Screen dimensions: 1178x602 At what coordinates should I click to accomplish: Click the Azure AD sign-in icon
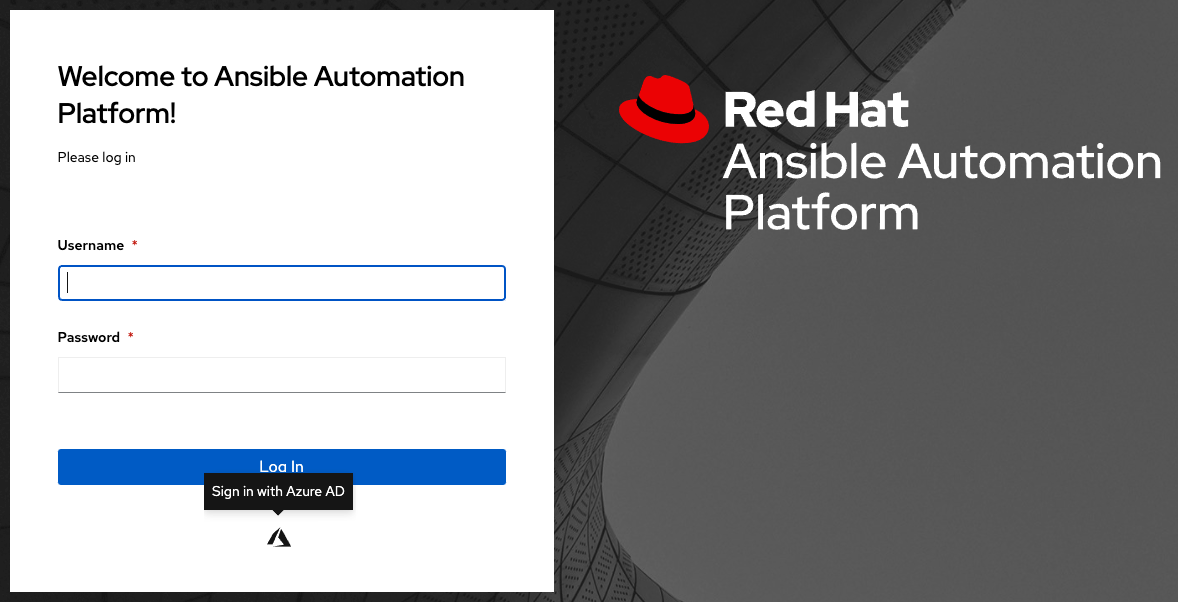click(x=279, y=538)
